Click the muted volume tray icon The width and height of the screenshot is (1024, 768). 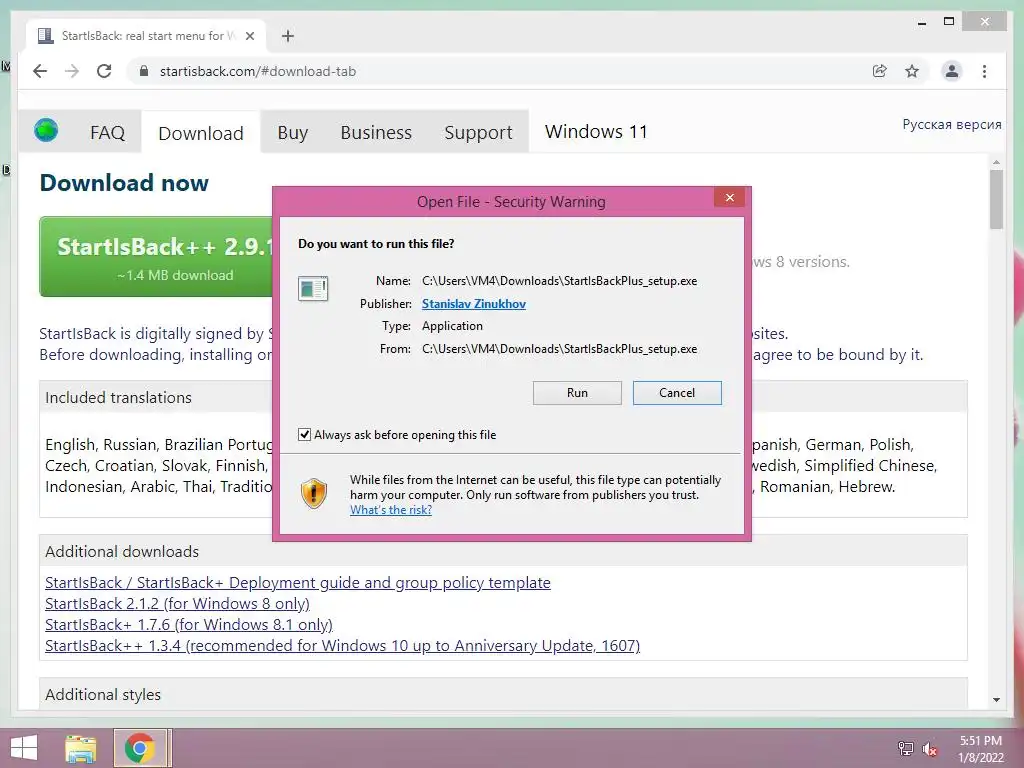pos(929,748)
